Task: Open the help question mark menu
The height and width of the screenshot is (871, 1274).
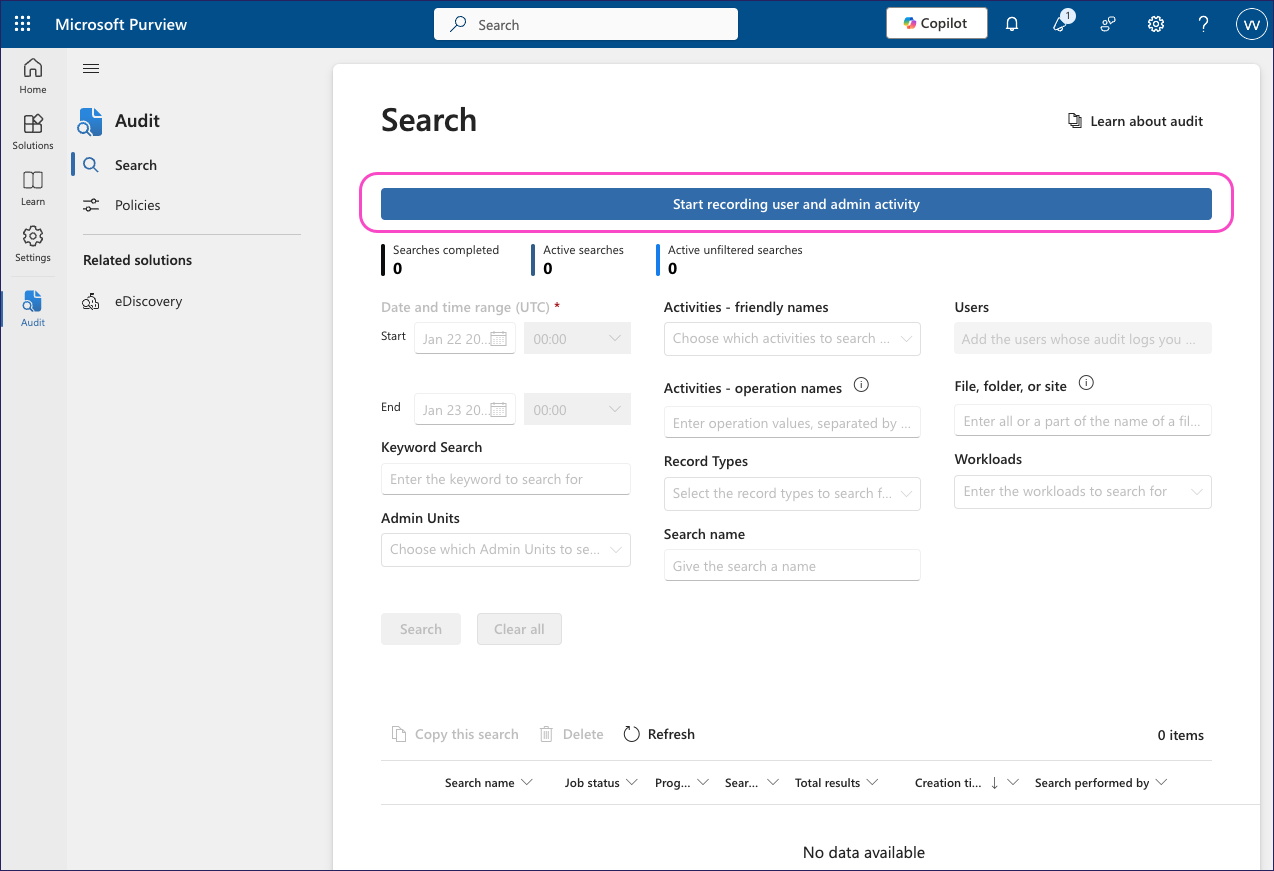Action: click(1203, 23)
